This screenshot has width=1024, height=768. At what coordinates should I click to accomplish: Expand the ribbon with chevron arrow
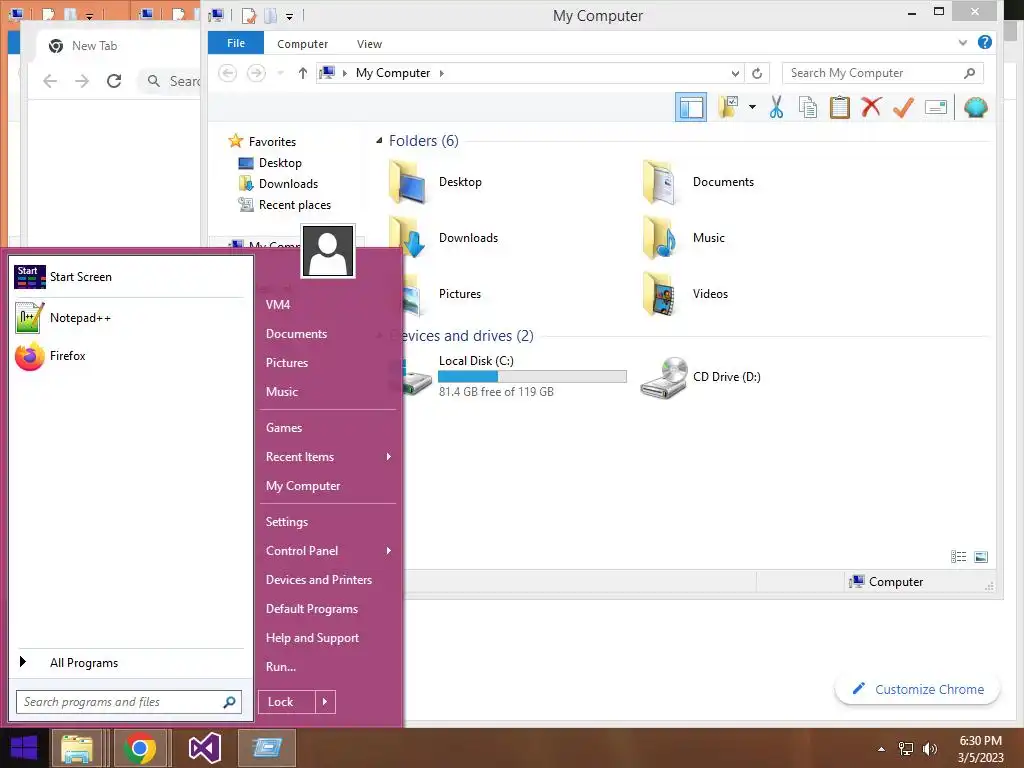click(x=963, y=42)
